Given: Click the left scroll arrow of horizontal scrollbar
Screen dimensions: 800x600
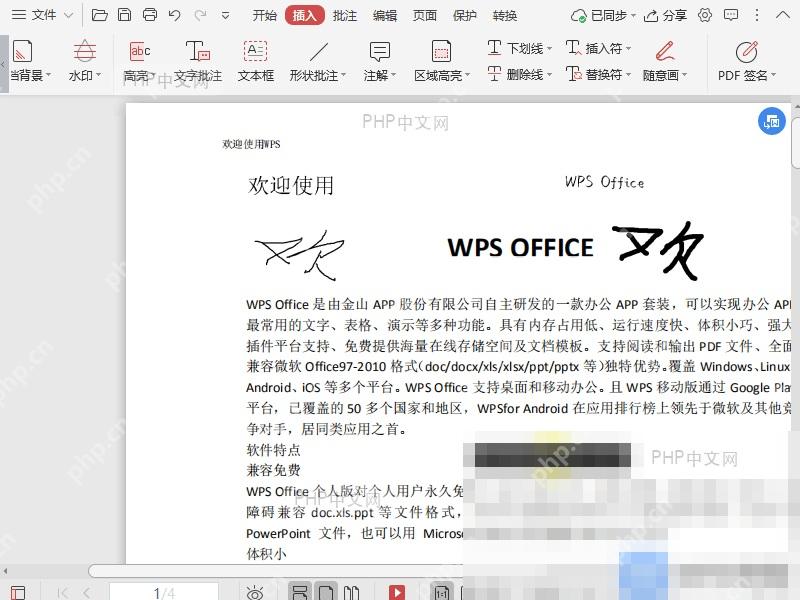Looking at the screenshot, I should (x=5, y=571).
